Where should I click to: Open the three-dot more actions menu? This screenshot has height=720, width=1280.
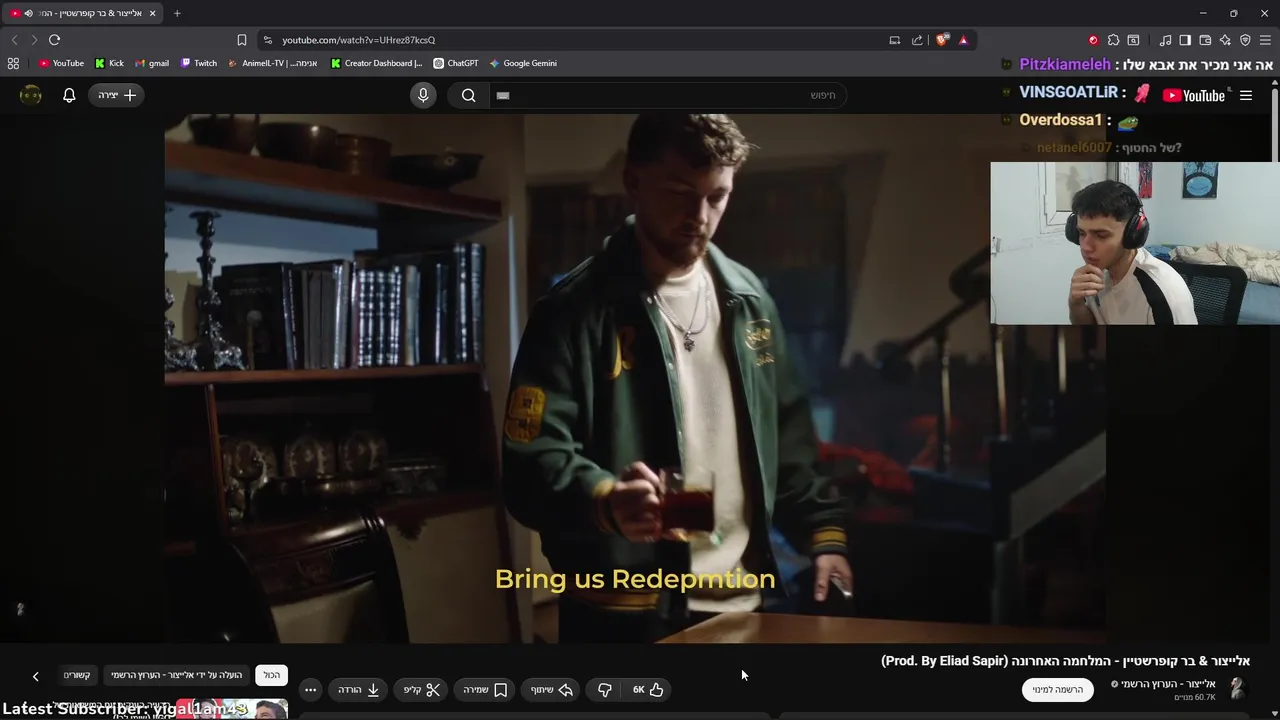tap(310, 689)
